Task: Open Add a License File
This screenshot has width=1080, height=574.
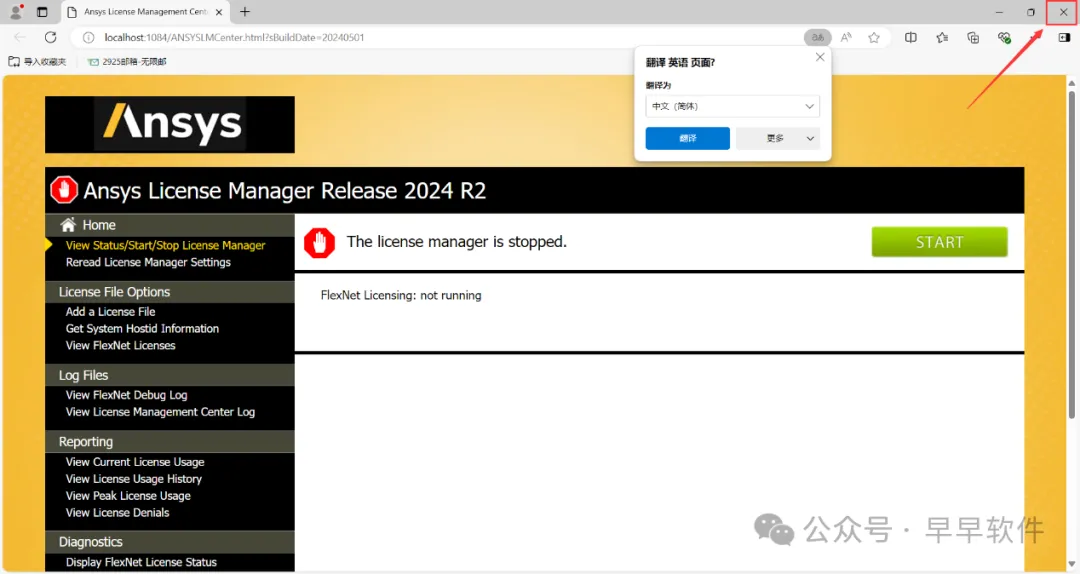Action: (110, 311)
